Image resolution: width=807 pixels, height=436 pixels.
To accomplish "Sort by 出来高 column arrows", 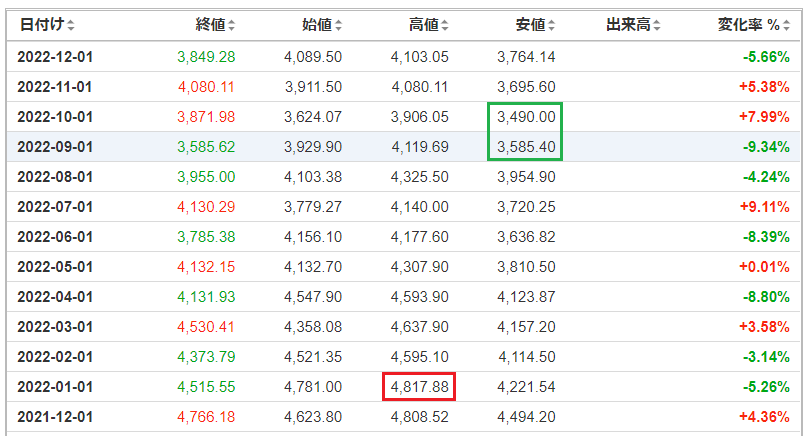I will pyautogui.click(x=657, y=25).
